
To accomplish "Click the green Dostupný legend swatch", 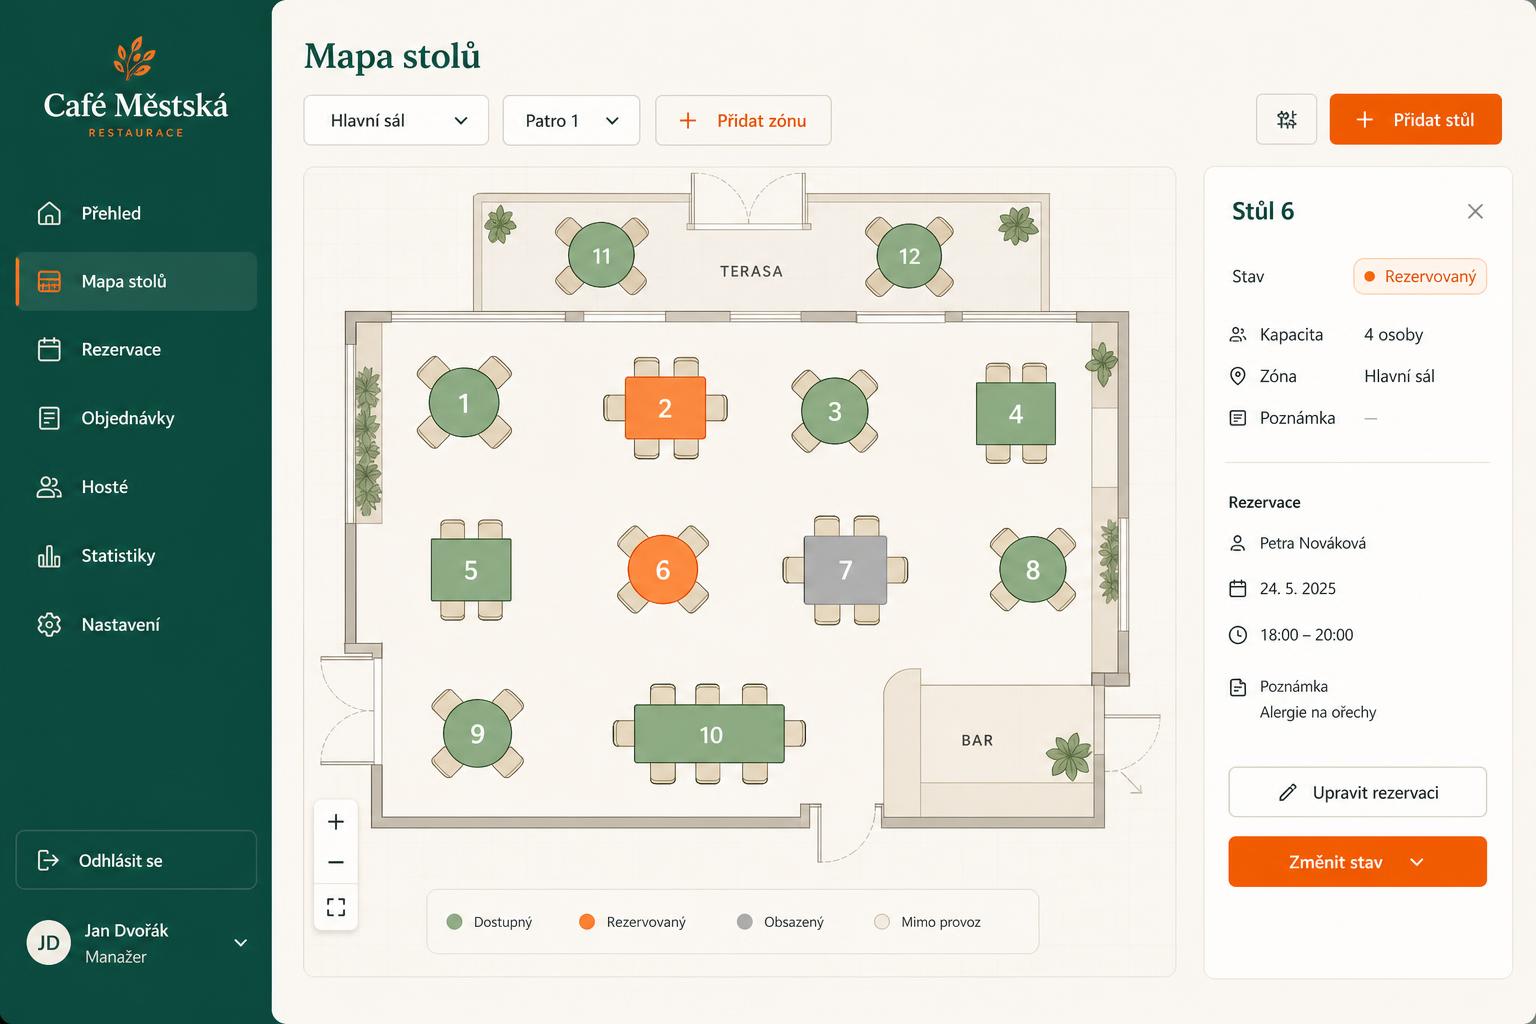I will point(454,922).
